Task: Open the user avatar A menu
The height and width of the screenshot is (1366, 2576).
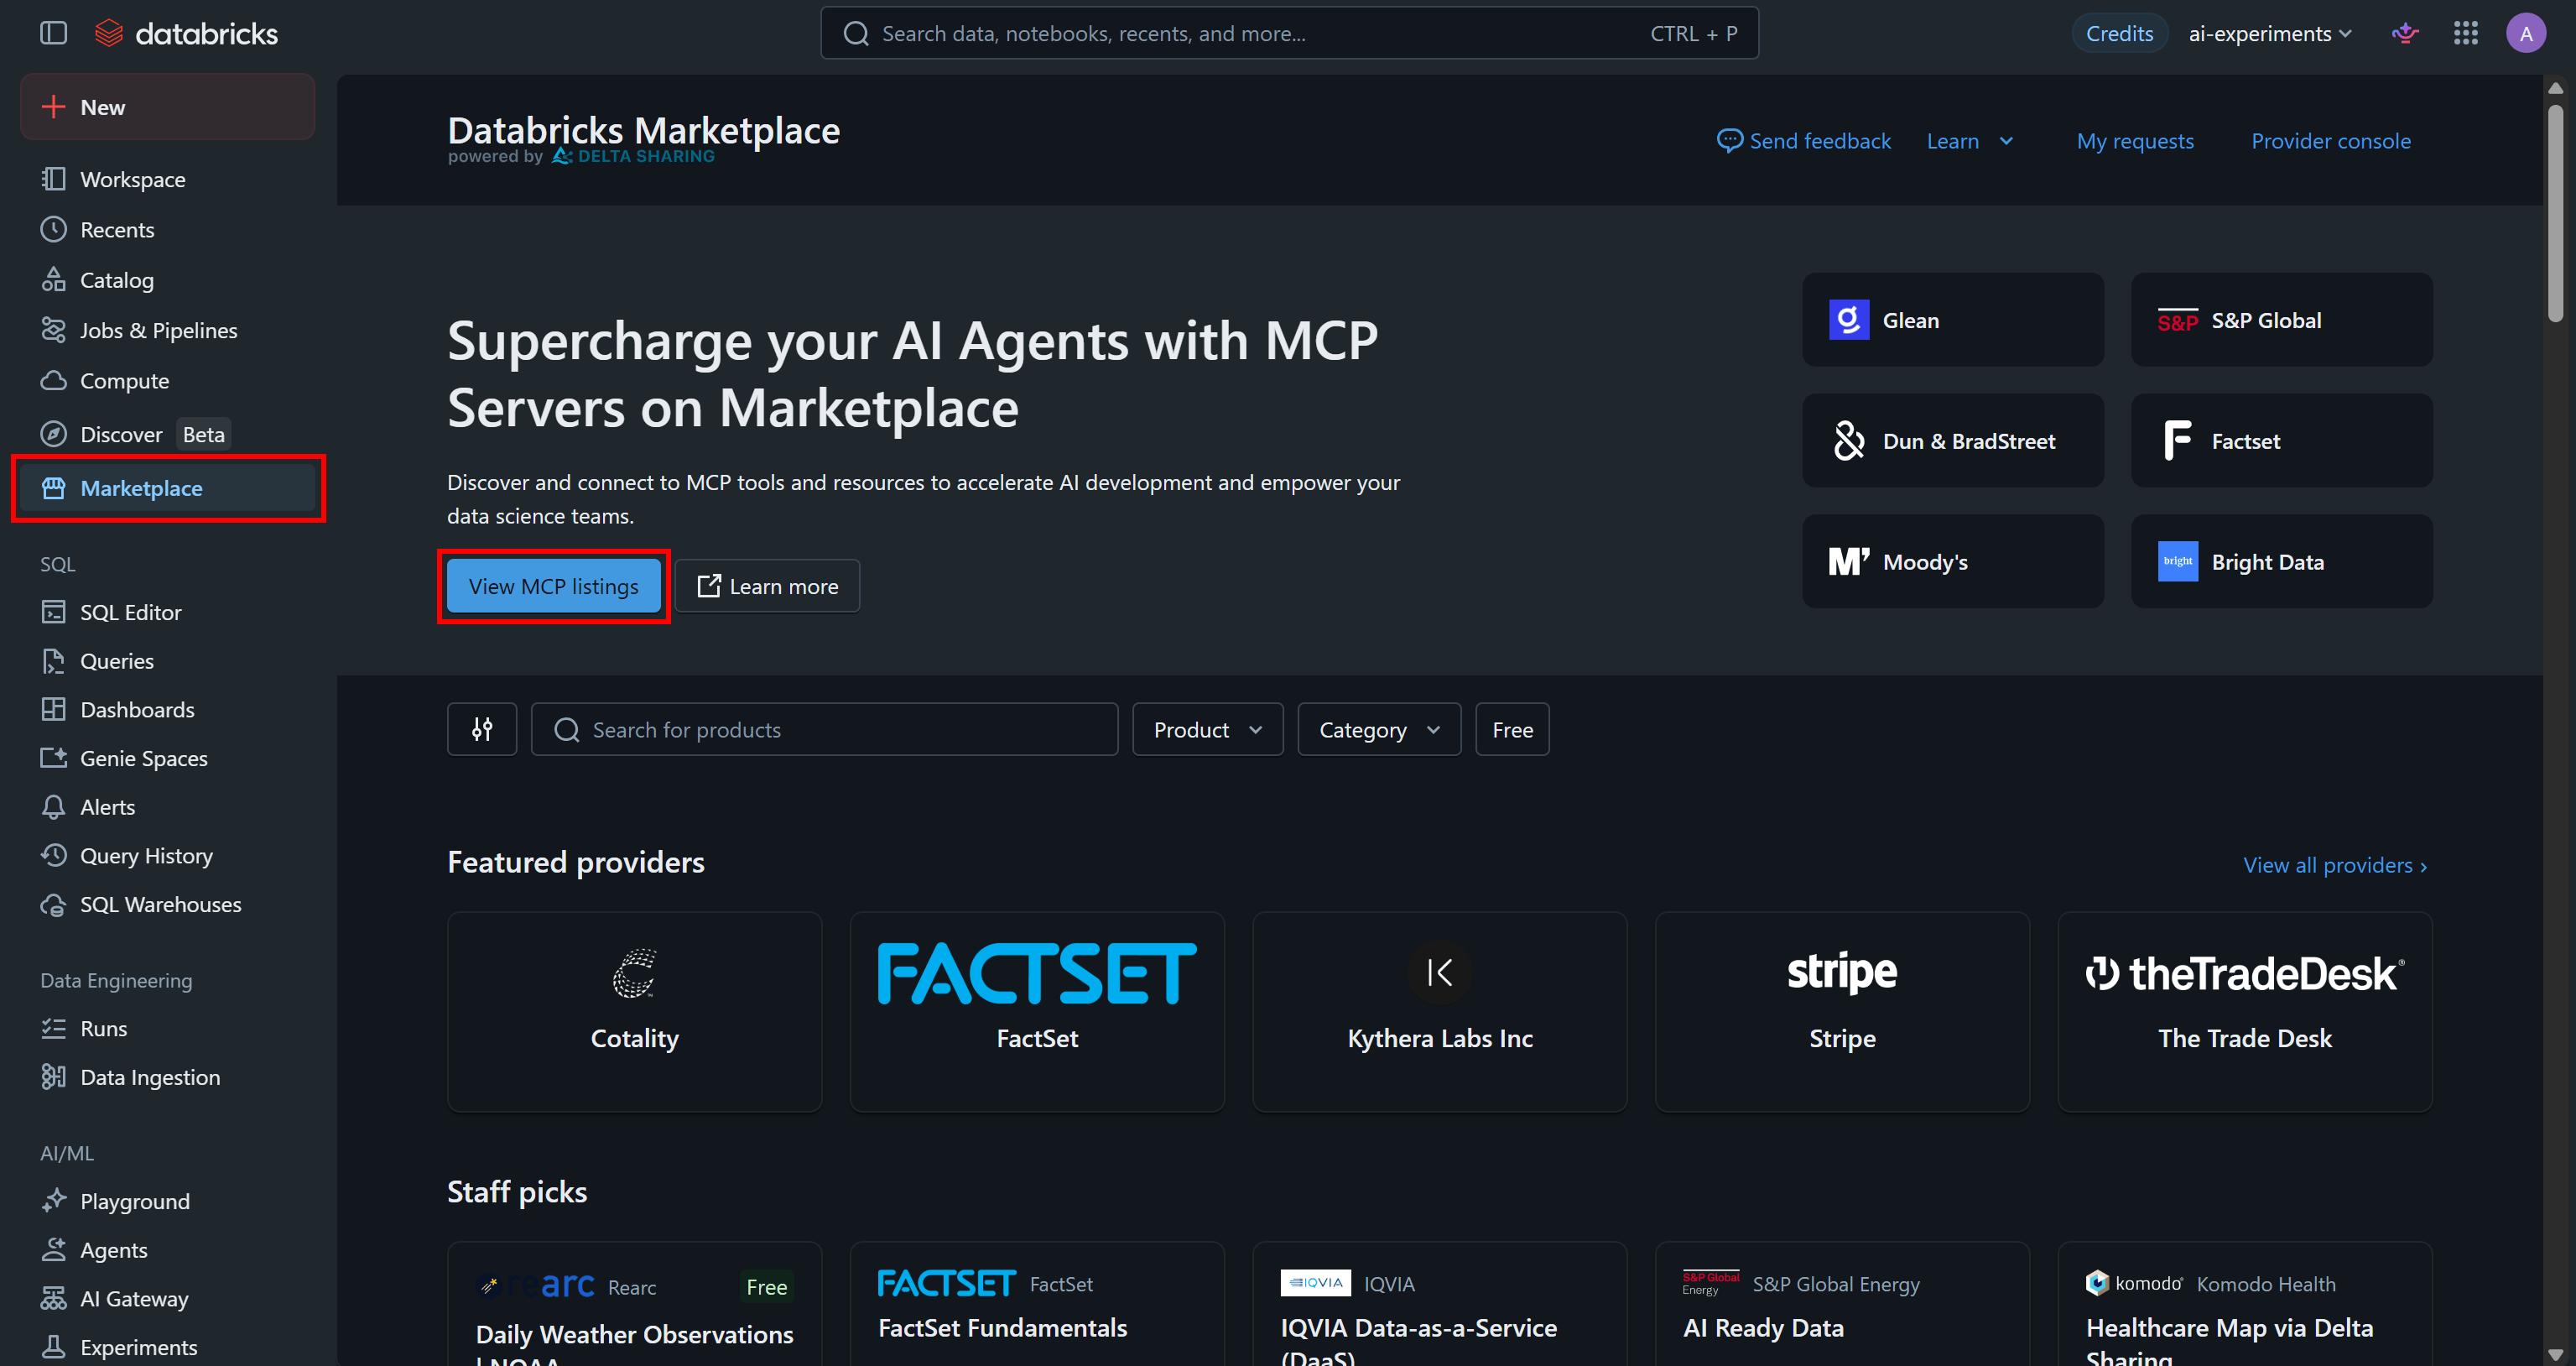Action: point(2526,33)
